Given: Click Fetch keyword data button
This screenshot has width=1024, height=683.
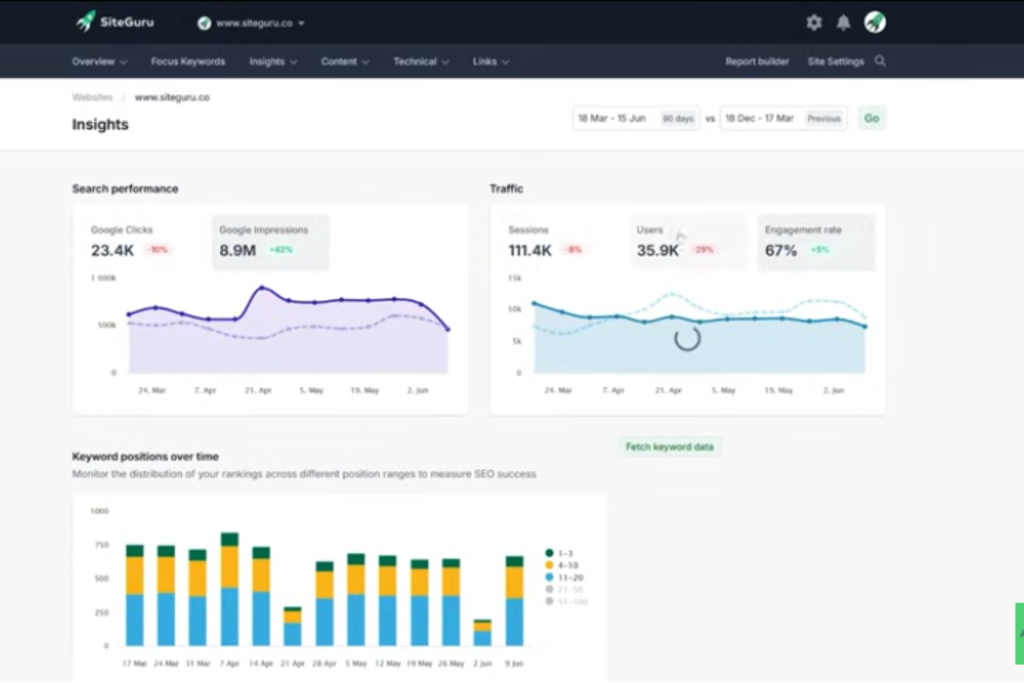Looking at the screenshot, I should click(x=669, y=447).
